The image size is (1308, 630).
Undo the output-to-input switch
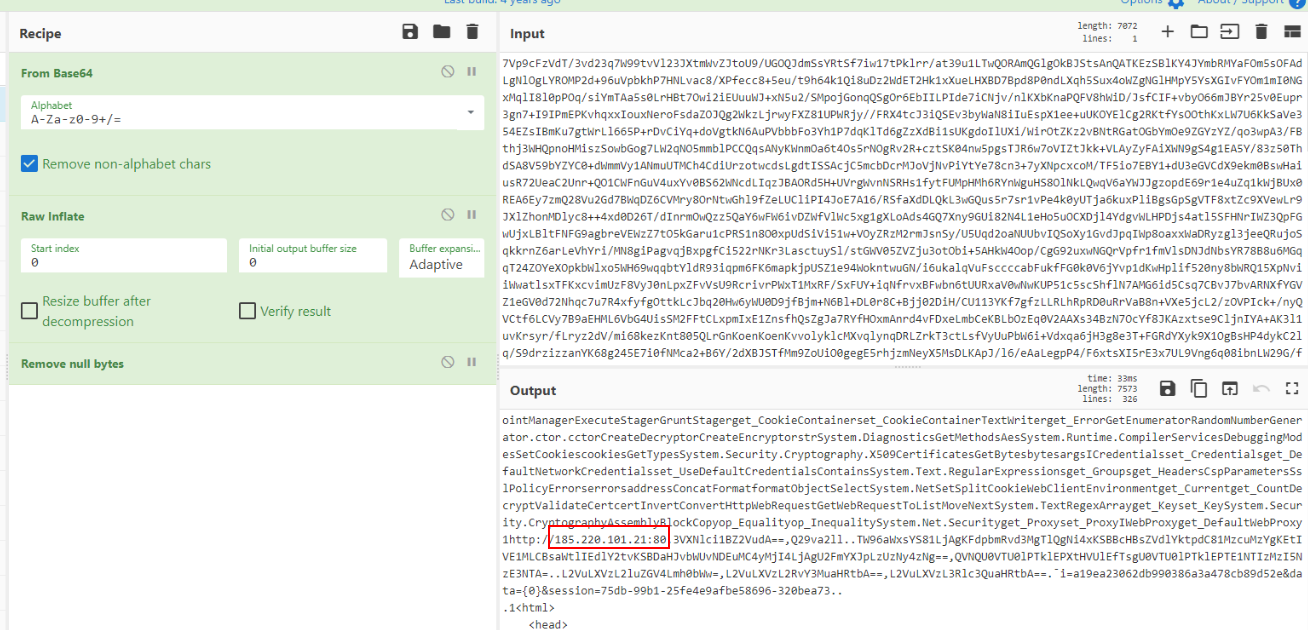click(x=1261, y=388)
